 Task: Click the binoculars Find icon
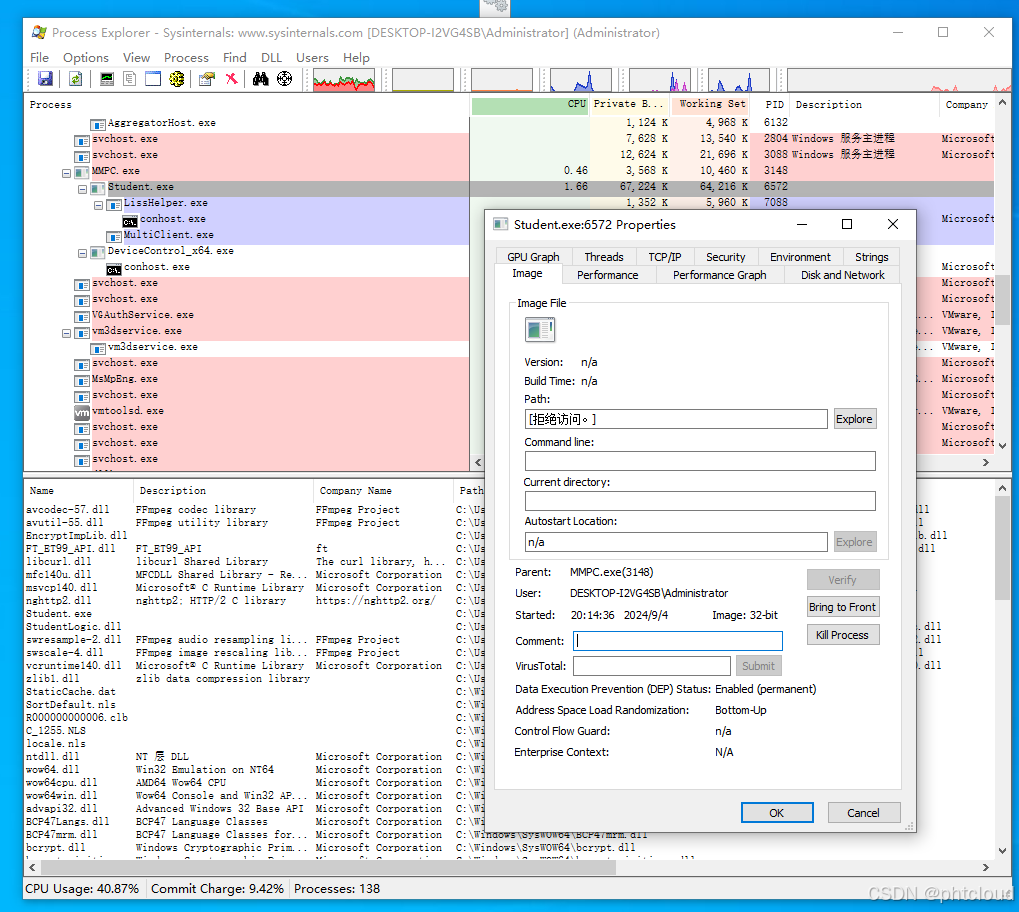click(261, 79)
